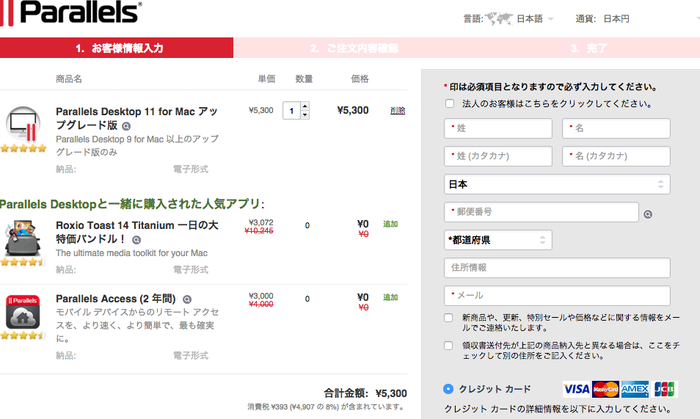Viewport: 700px width, 419px height.
Task: Click the 合計金額 ¥5,300 total
Action: point(365,393)
